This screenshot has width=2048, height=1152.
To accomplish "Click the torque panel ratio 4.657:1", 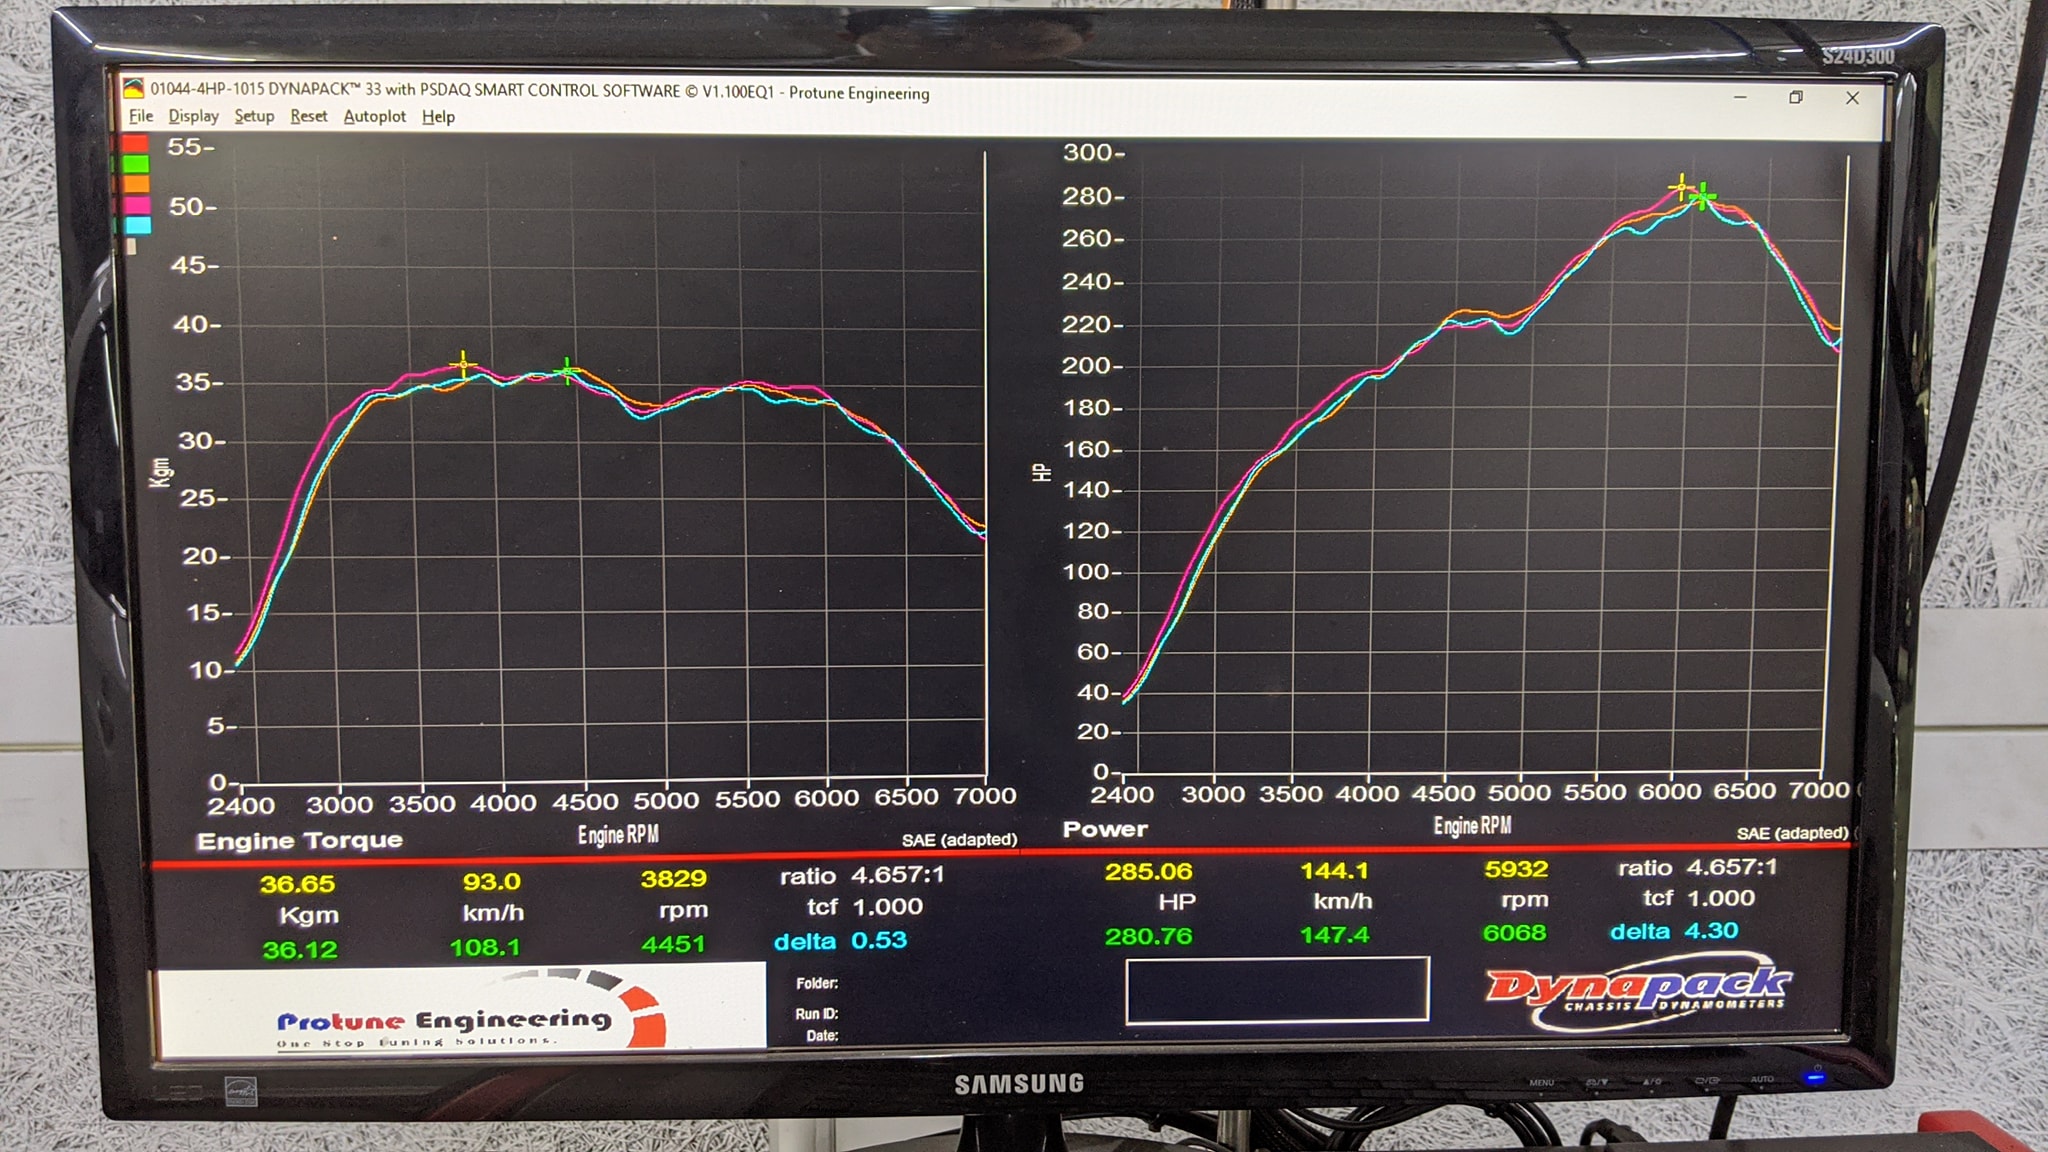I will (x=897, y=875).
